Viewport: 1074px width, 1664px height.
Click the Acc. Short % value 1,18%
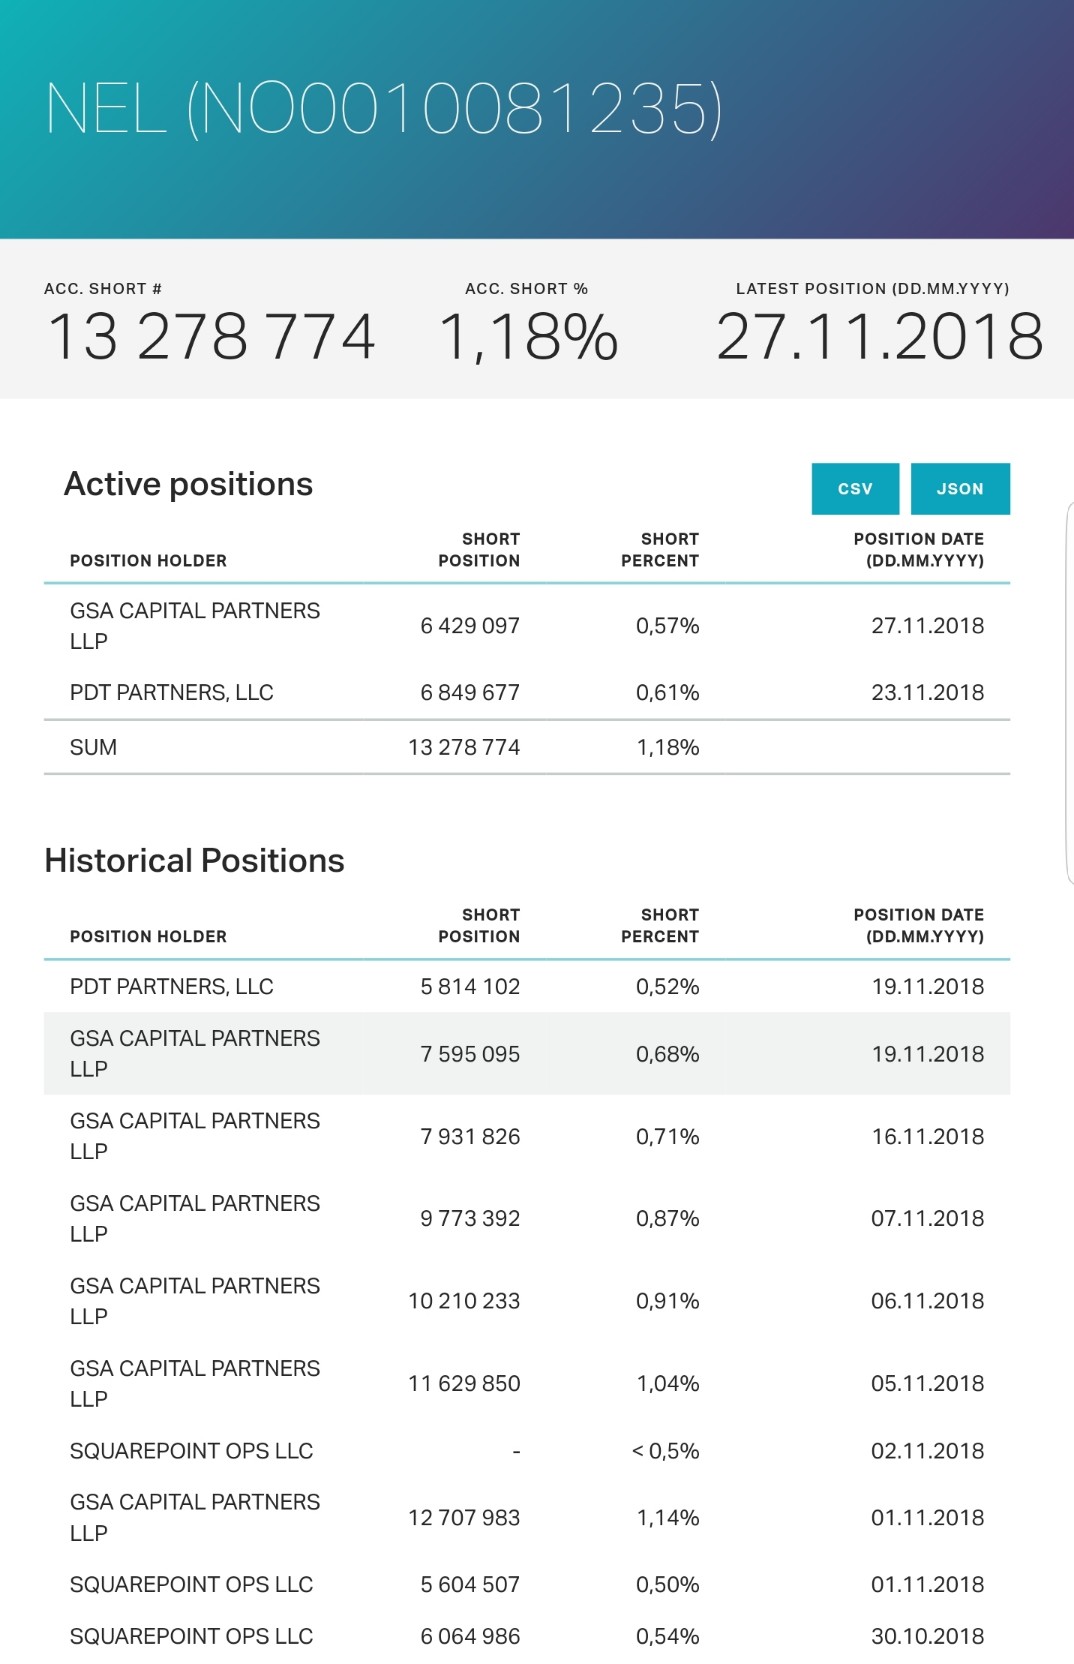click(x=528, y=337)
